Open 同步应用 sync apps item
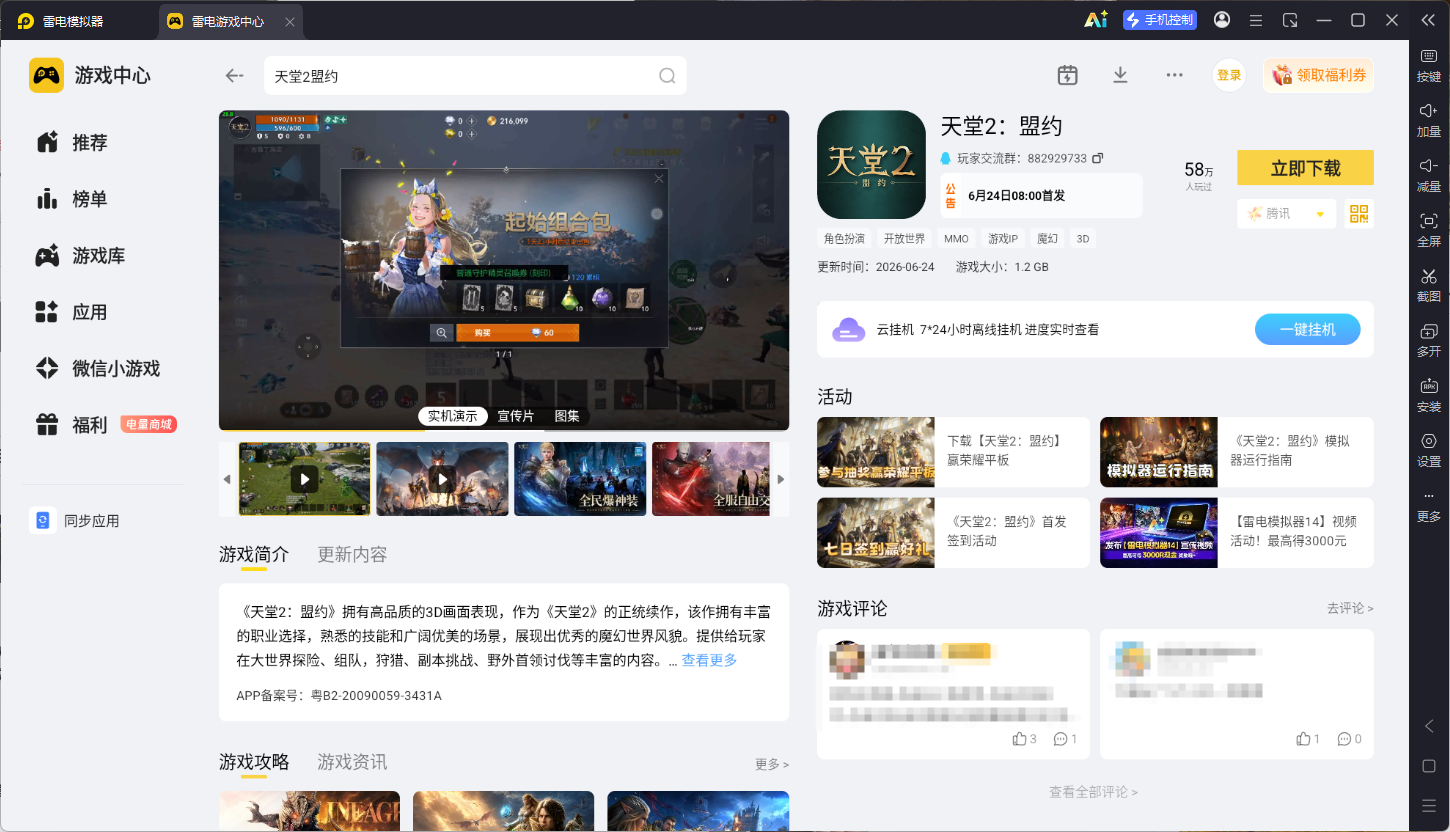Screen dimensions: 1450x832 (75, 521)
